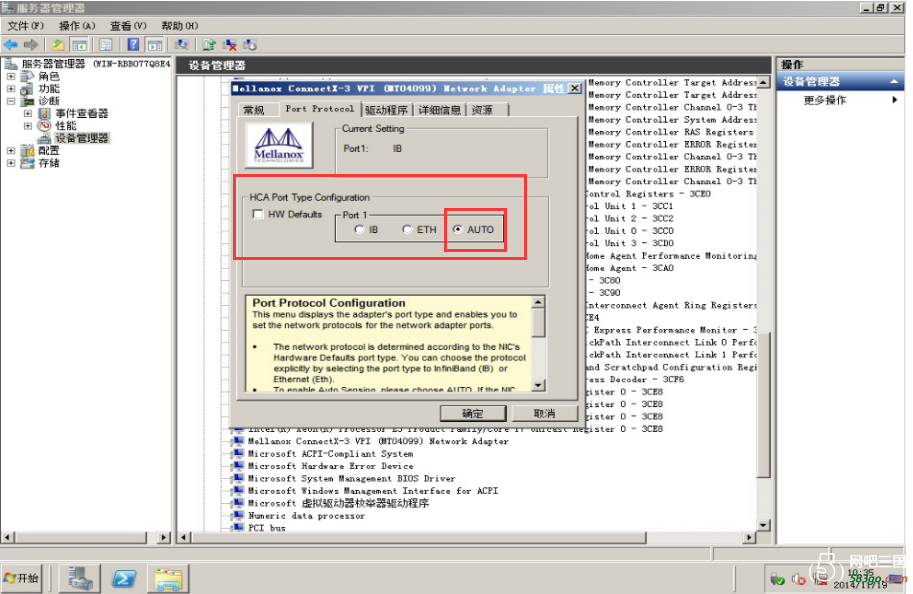
Task: Click left tree pane scroll-right arrow
Action: coord(164,537)
